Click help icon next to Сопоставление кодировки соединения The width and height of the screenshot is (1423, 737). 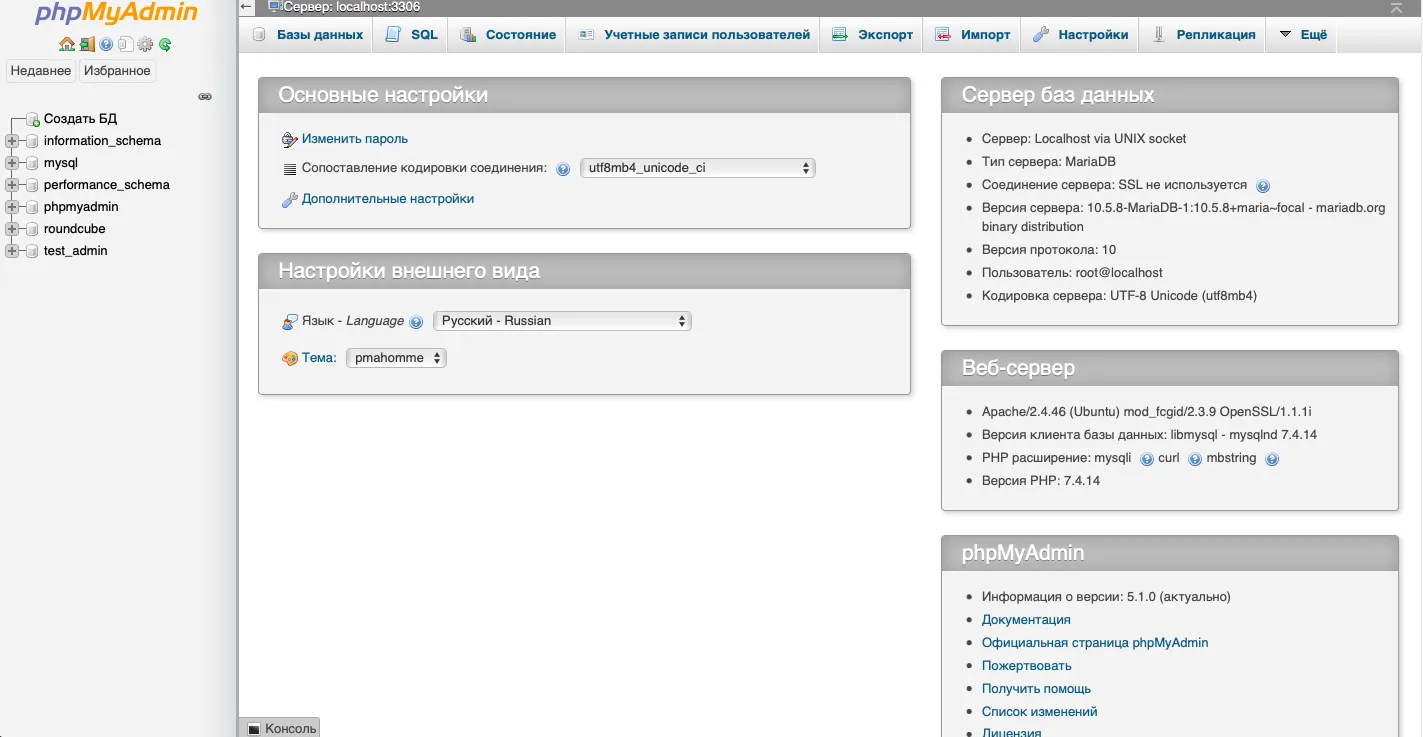coord(563,169)
